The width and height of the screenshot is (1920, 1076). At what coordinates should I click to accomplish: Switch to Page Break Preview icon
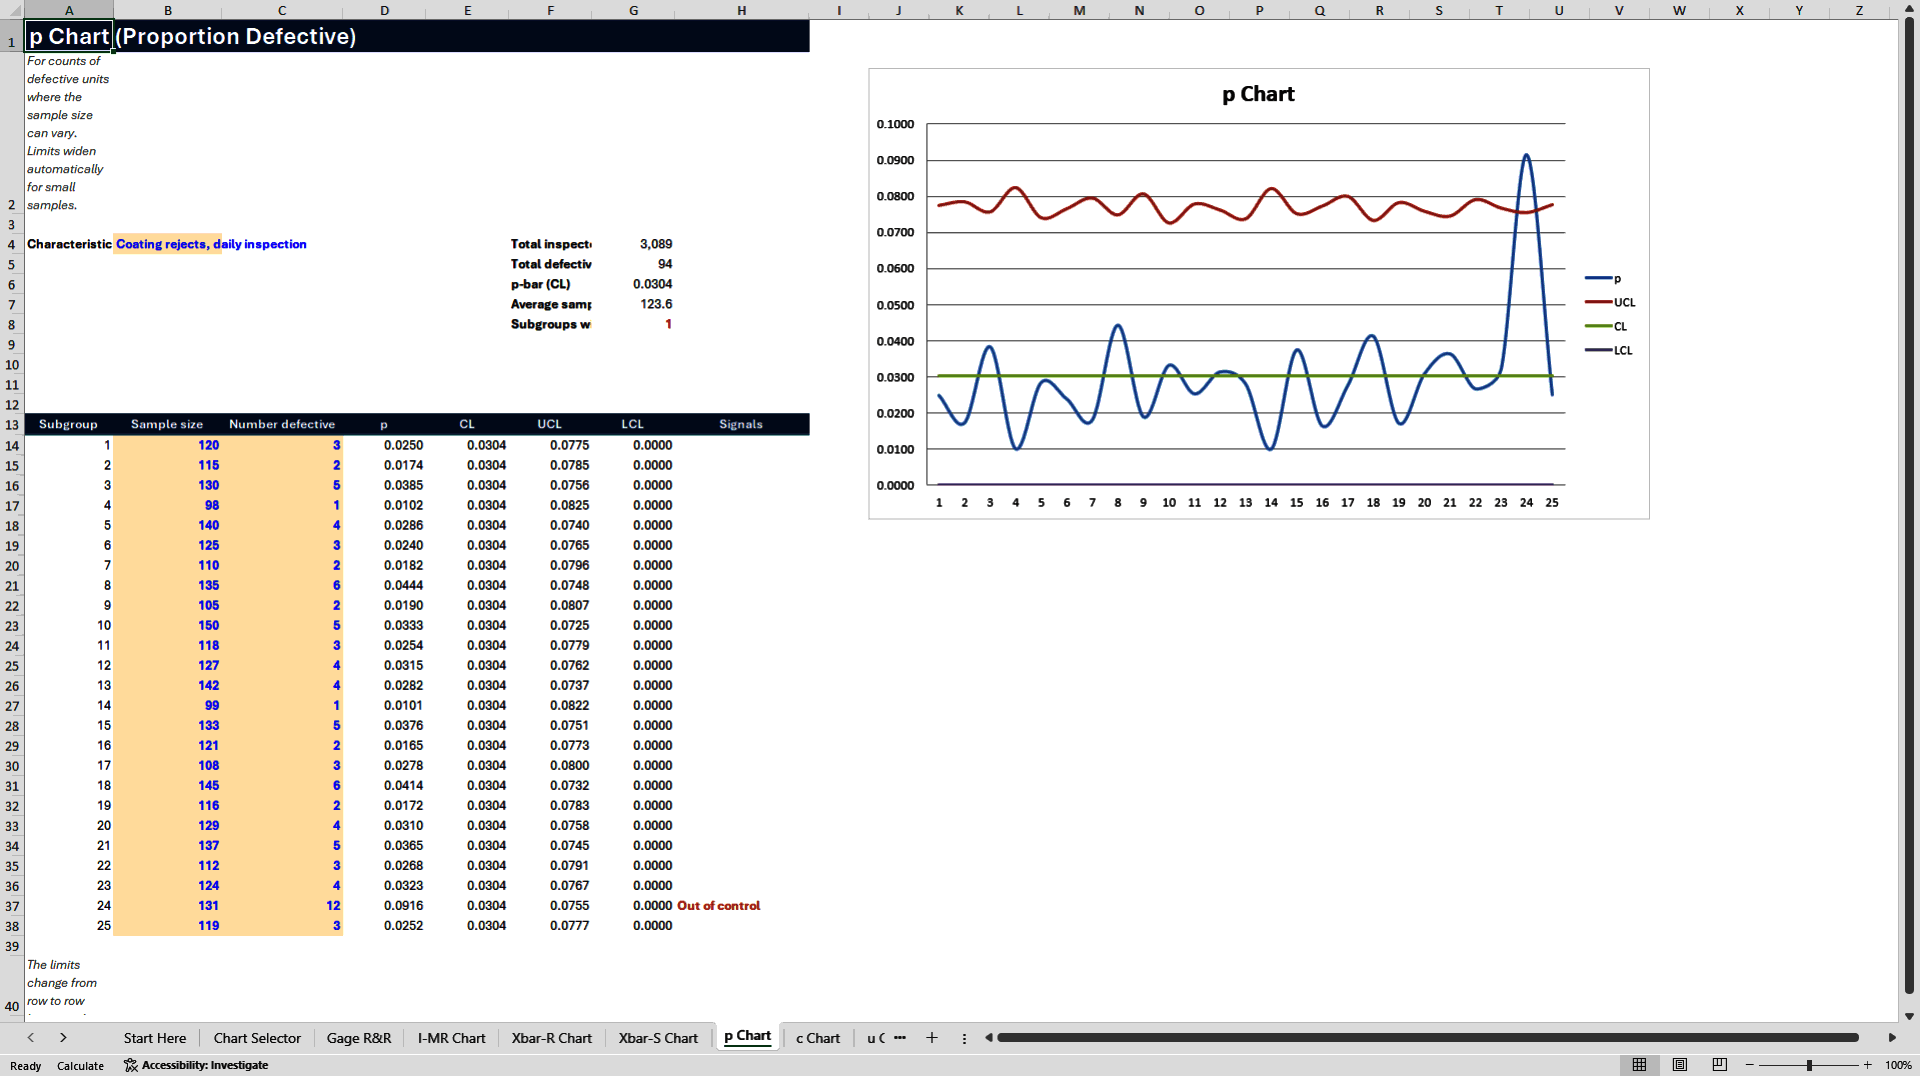point(1720,1065)
